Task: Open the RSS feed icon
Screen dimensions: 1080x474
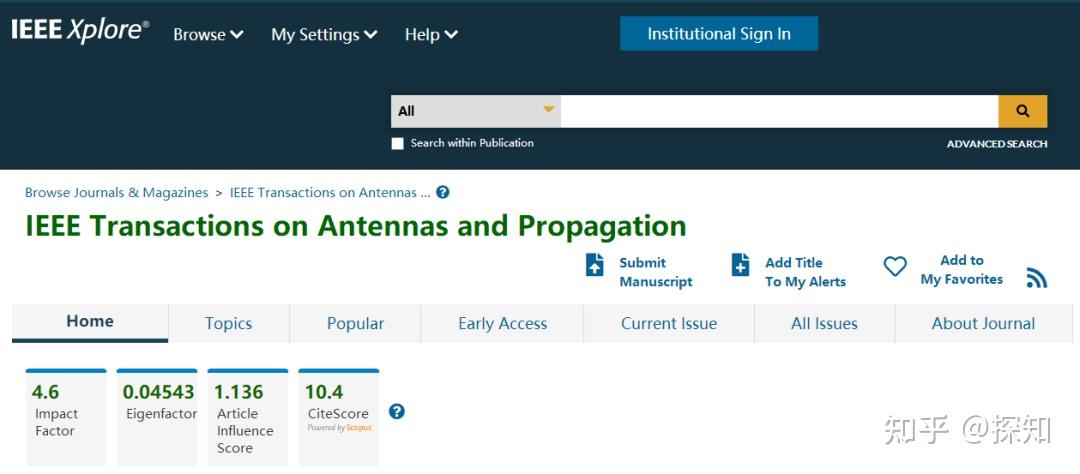Action: 1037,279
